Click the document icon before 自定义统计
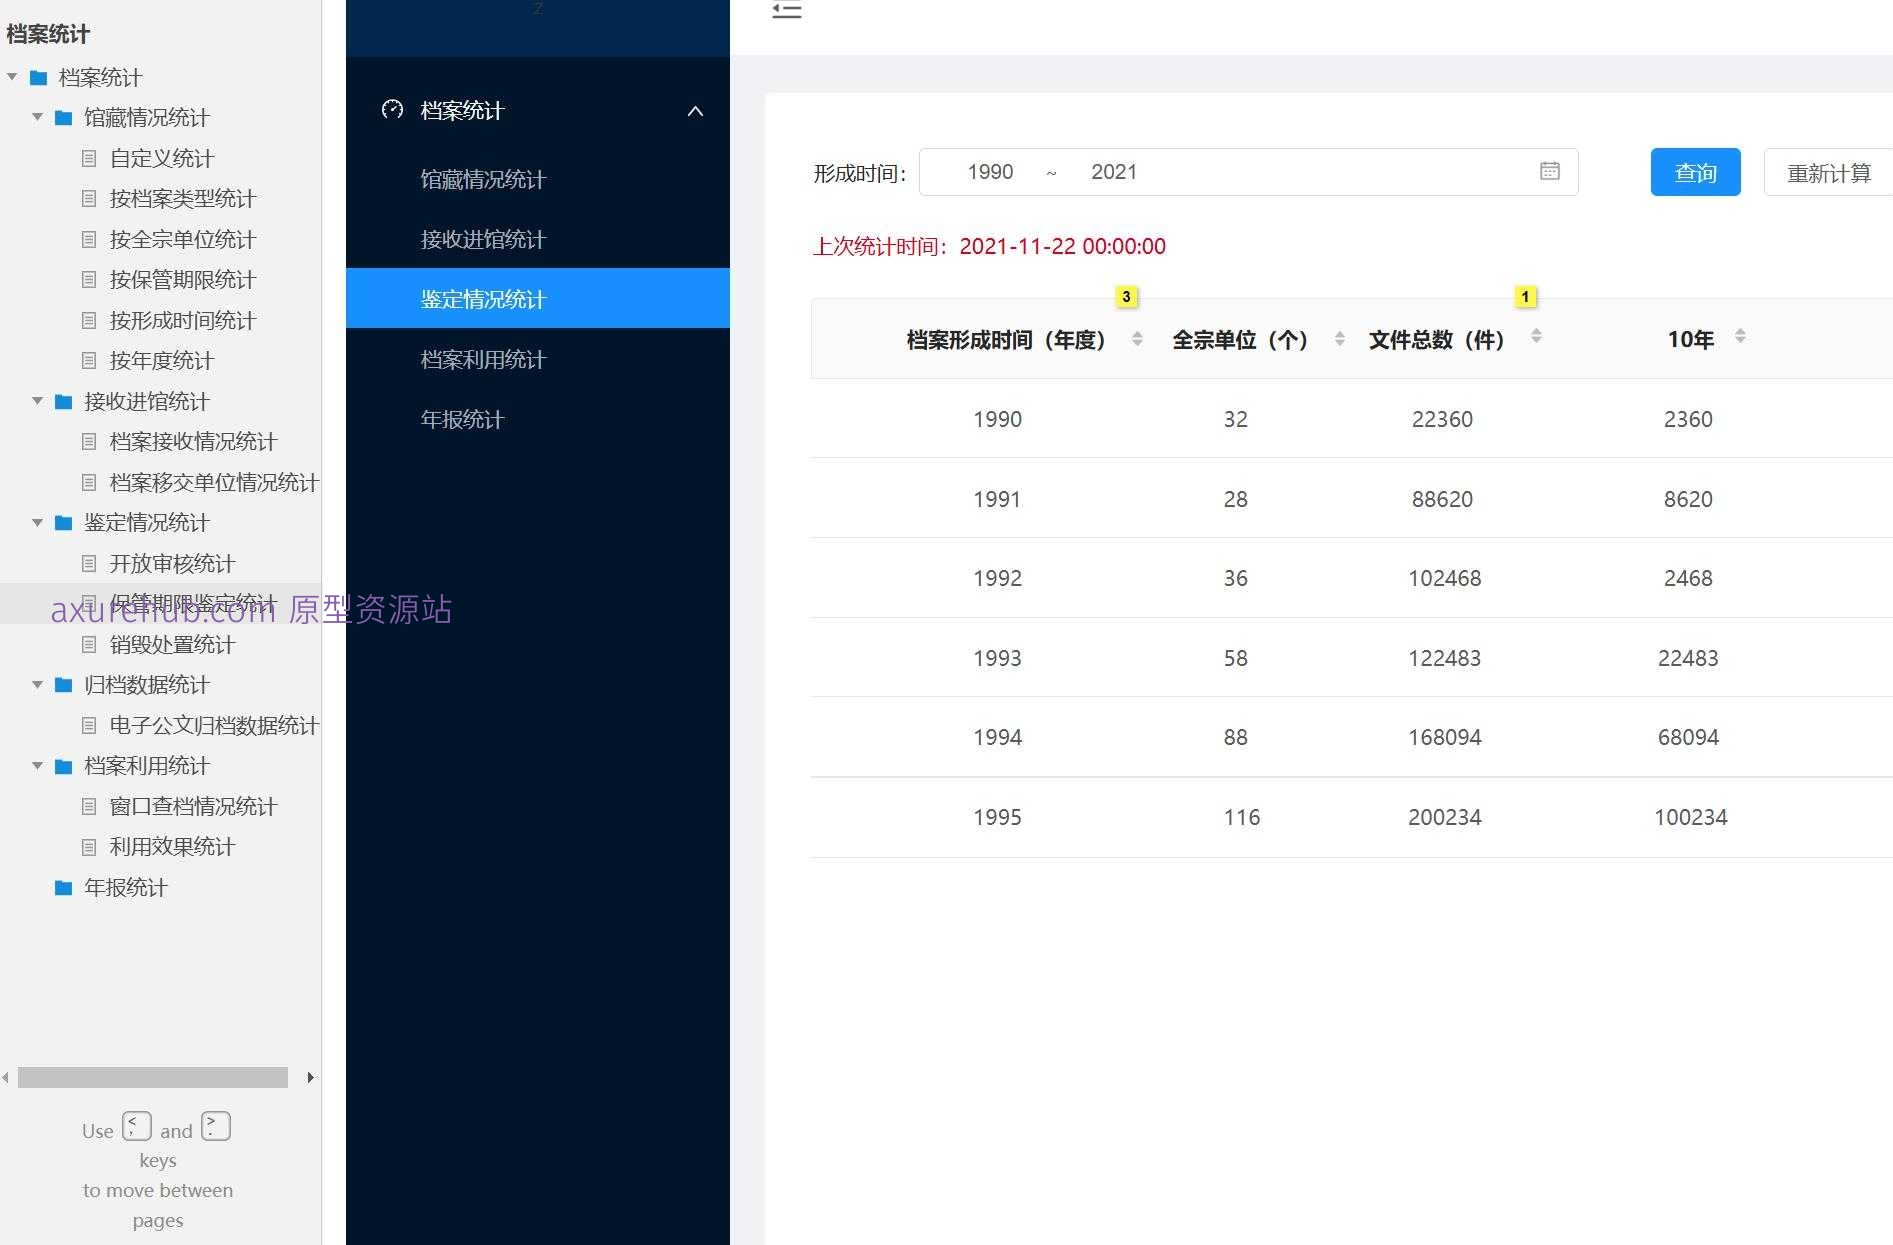The image size is (1893, 1245). [89, 157]
